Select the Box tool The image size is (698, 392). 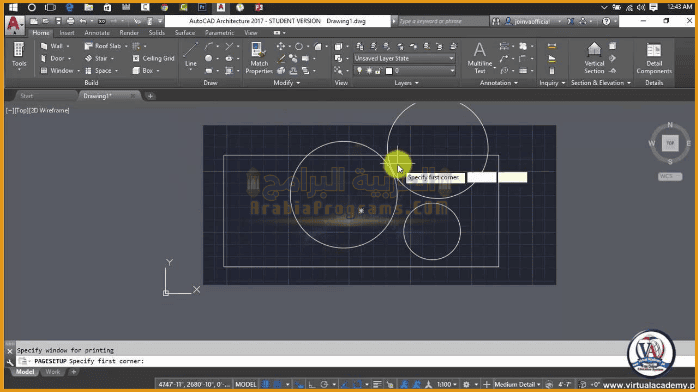click(143, 71)
